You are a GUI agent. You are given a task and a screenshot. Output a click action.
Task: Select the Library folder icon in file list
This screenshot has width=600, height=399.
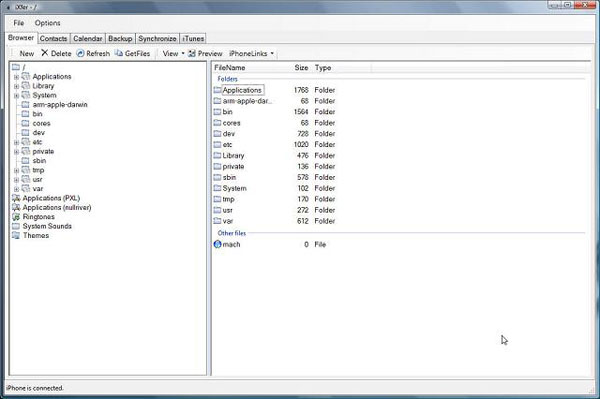coord(217,155)
